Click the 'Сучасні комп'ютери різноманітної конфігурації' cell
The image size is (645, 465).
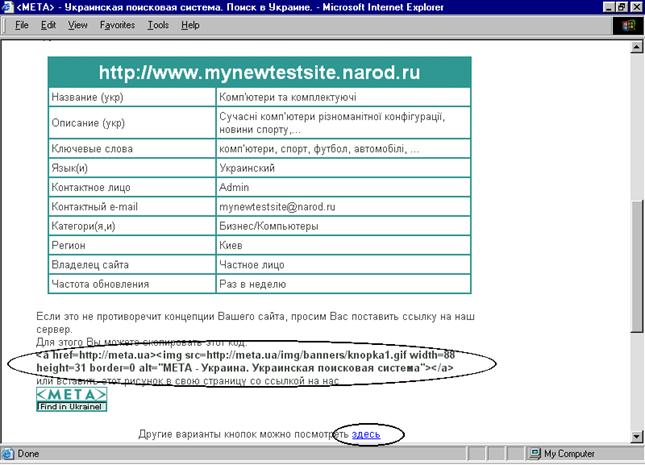point(343,123)
